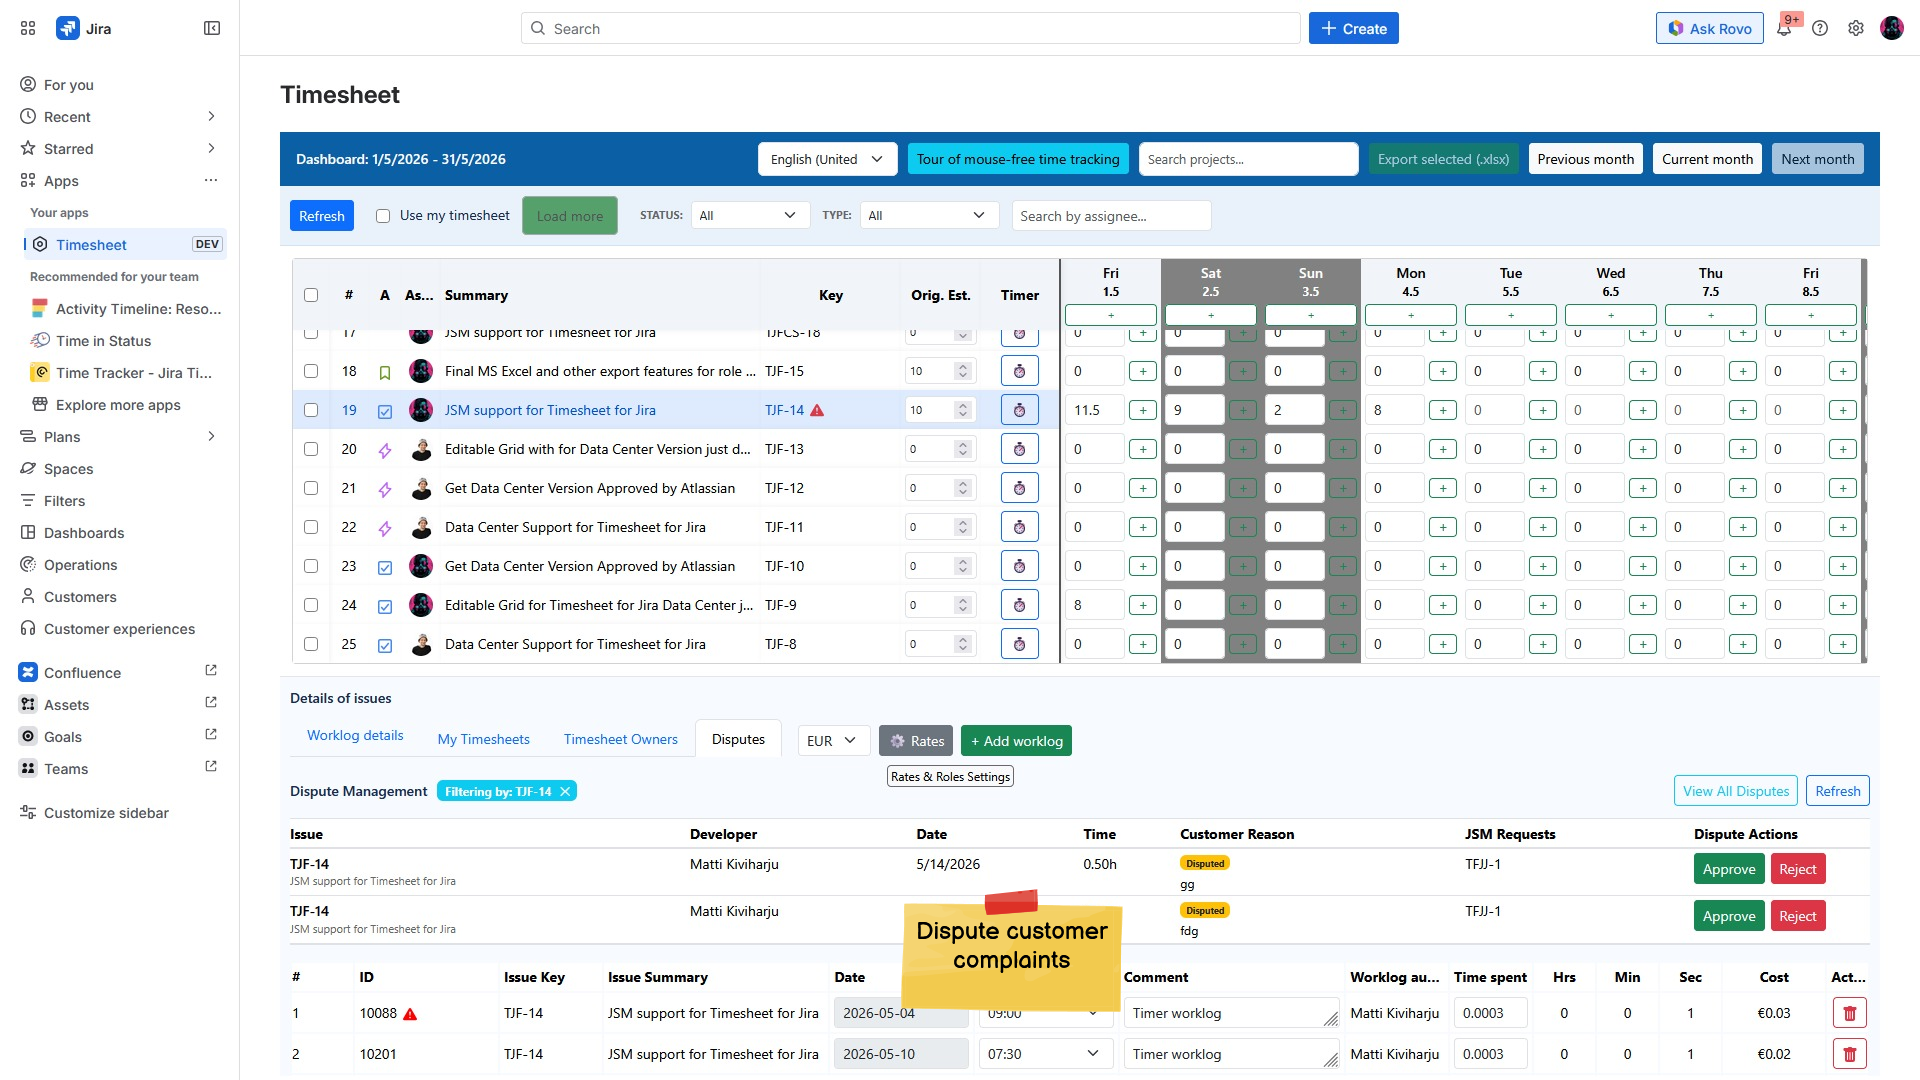This screenshot has height=1080, width=1920.
Task: Open Dashboards in the sidebar
Action: 84,533
